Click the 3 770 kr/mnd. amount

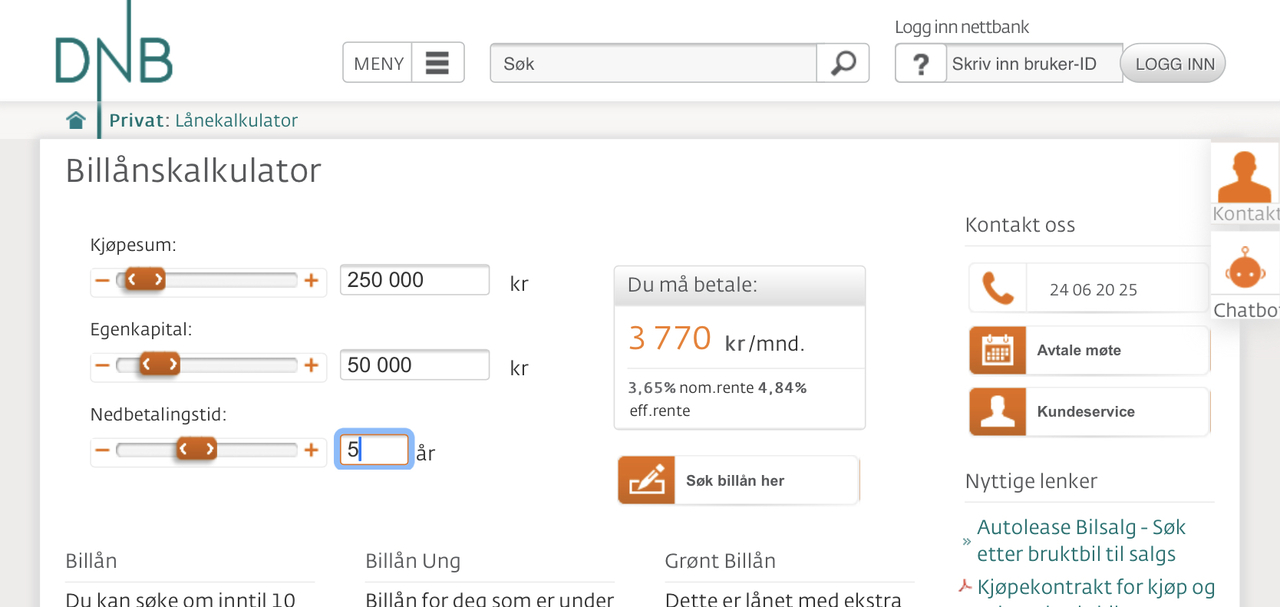click(x=716, y=339)
